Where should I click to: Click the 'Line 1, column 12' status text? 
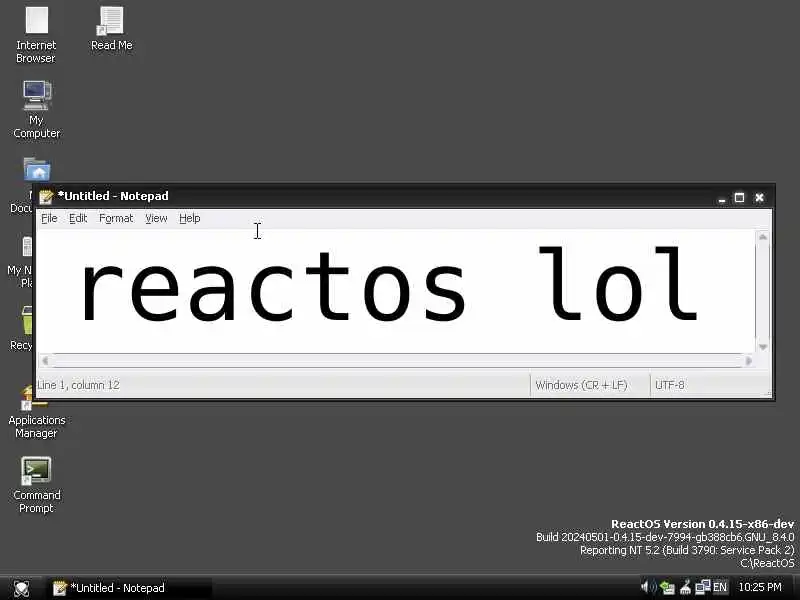[78, 385]
